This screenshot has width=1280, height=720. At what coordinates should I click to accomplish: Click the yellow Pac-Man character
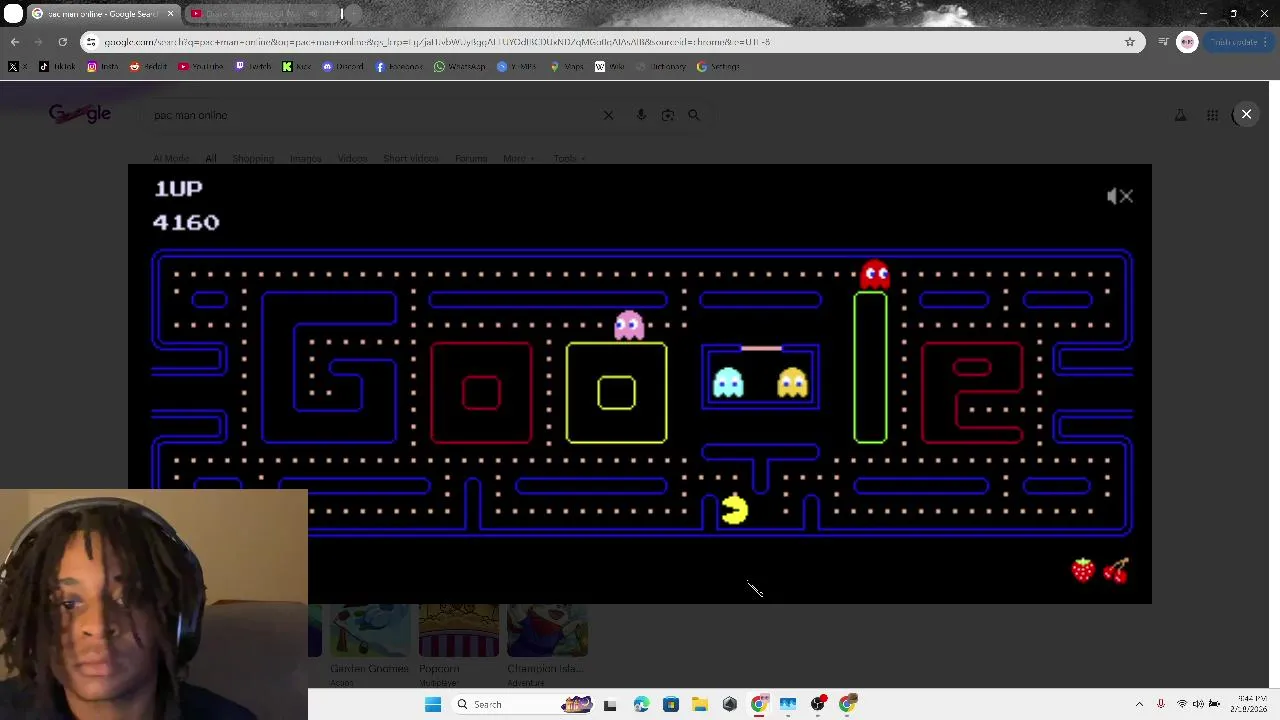tap(735, 510)
